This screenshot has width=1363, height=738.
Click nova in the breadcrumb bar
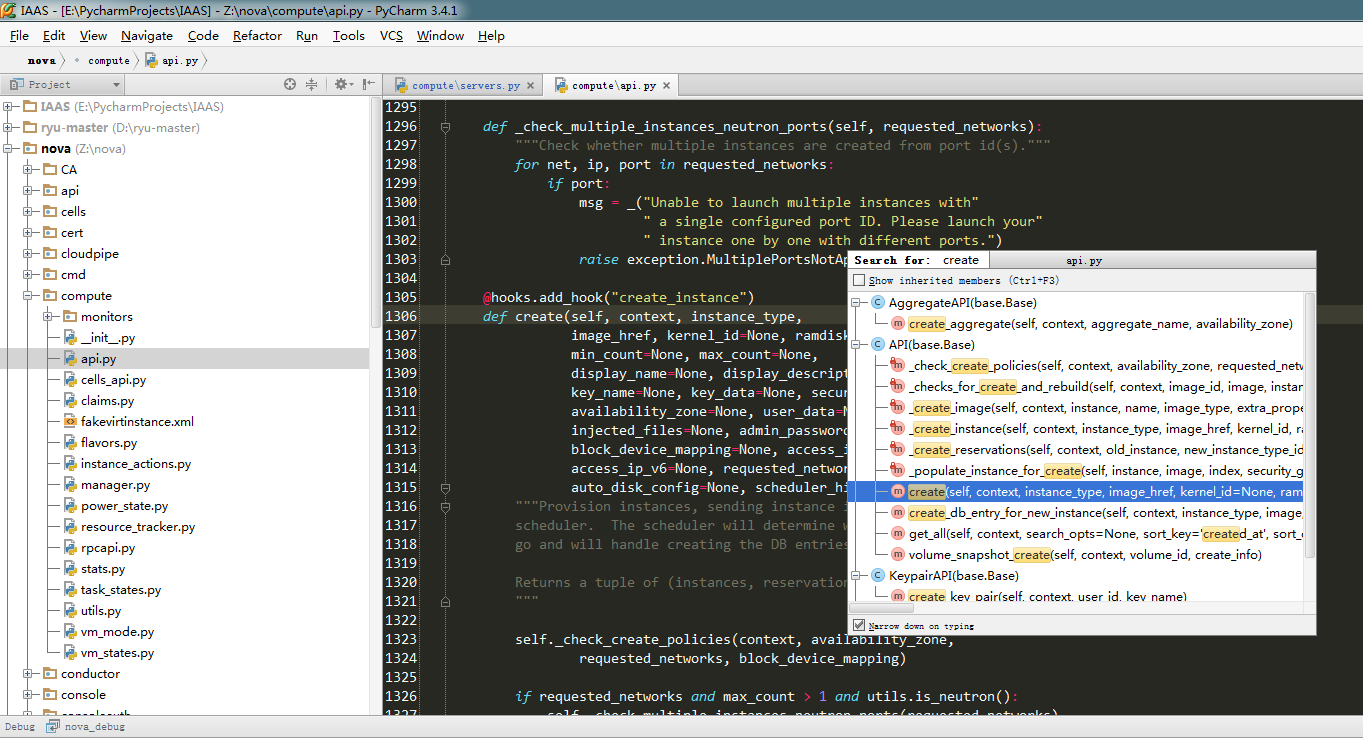(x=41, y=60)
